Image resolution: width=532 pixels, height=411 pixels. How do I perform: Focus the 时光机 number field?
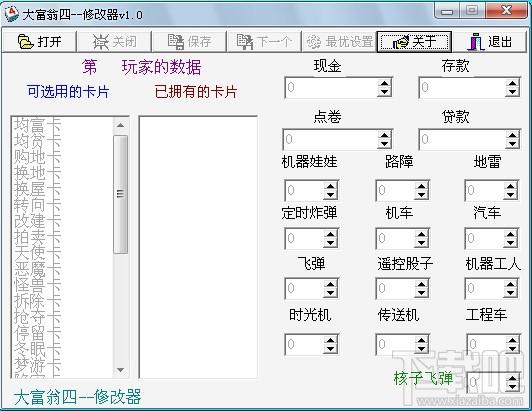click(x=304, y=344)
